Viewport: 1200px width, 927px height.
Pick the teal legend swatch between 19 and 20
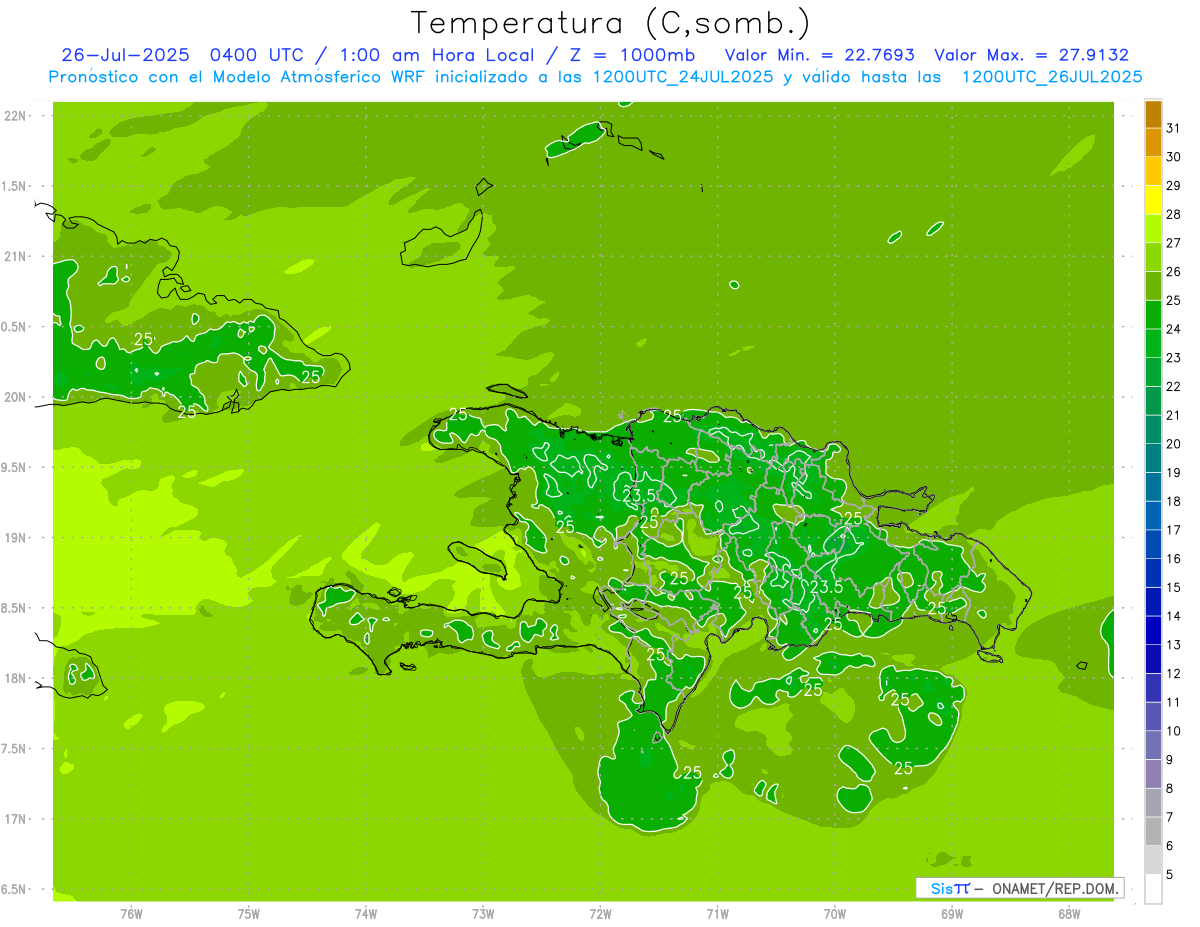[x=1153, y=458]
